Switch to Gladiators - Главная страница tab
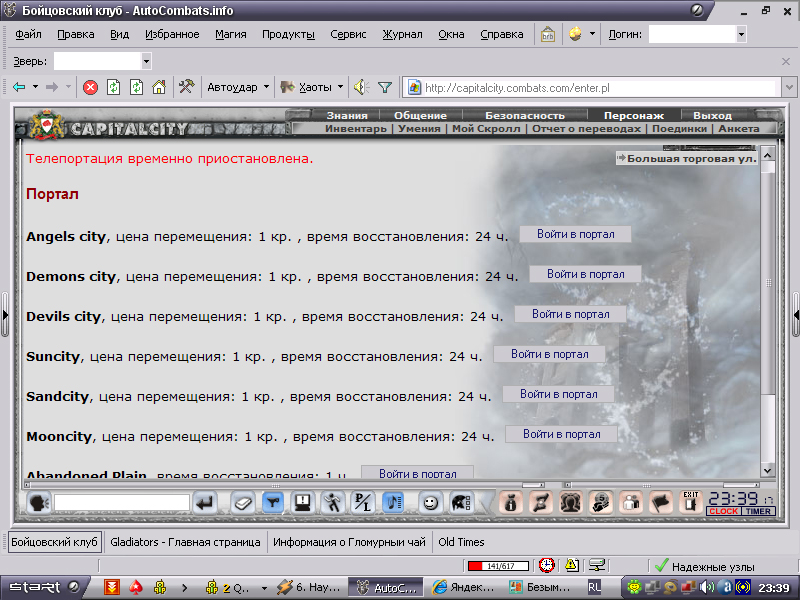The image size is (800, 600). point(185,542)
